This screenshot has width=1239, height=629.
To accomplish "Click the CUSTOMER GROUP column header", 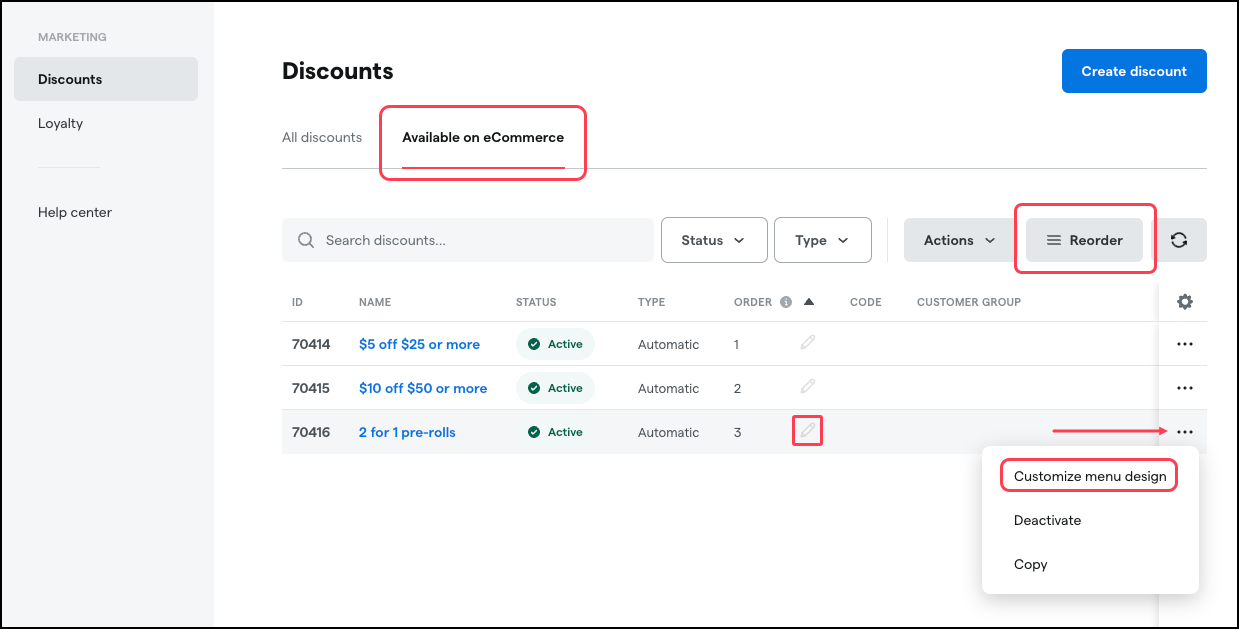I will pos(969,302).
